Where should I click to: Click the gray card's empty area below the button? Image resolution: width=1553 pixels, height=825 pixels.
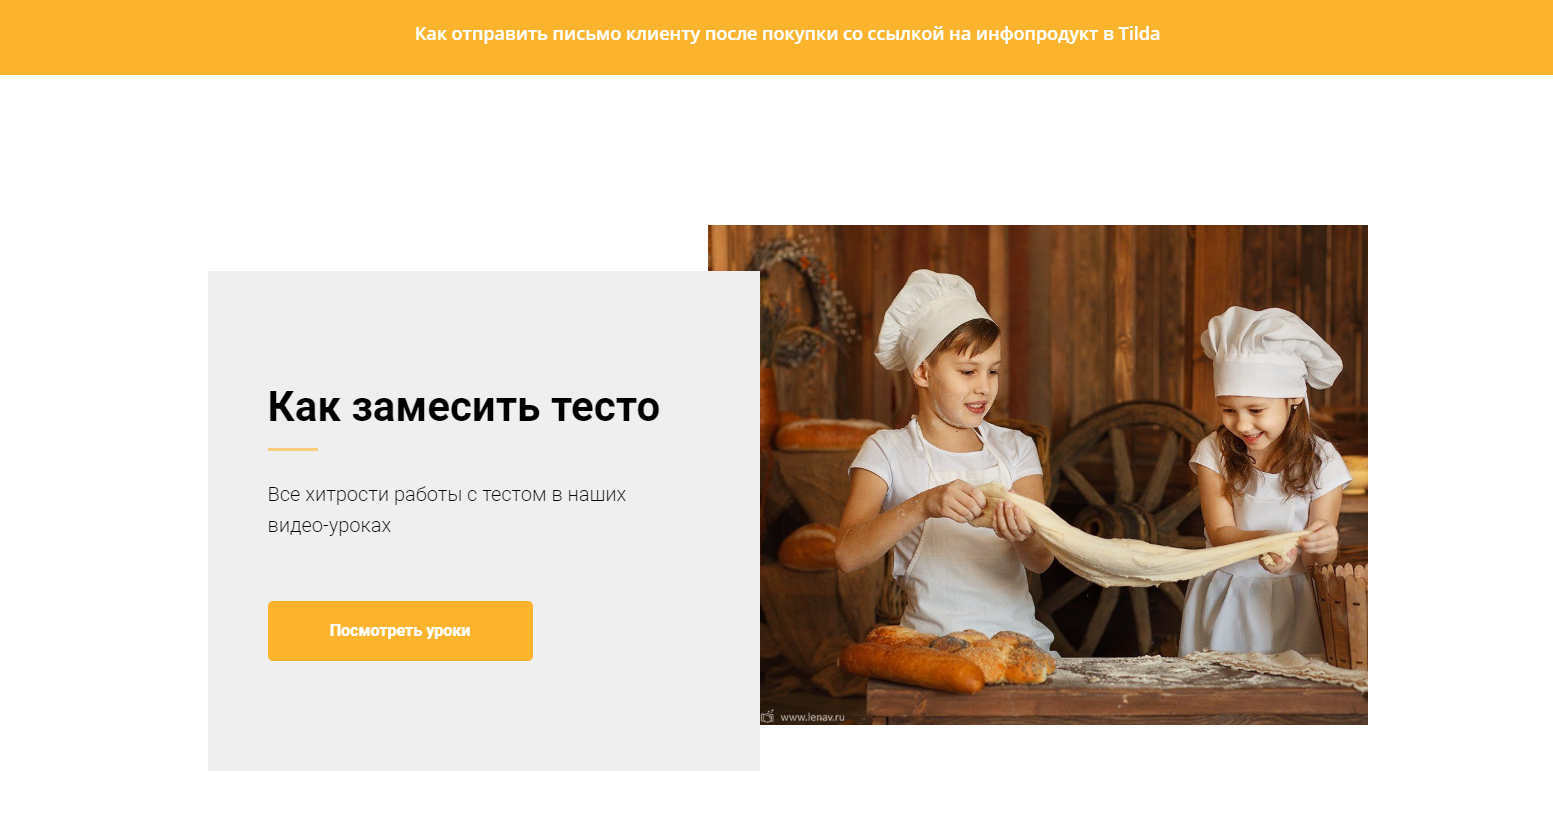(x=484, y=716)
